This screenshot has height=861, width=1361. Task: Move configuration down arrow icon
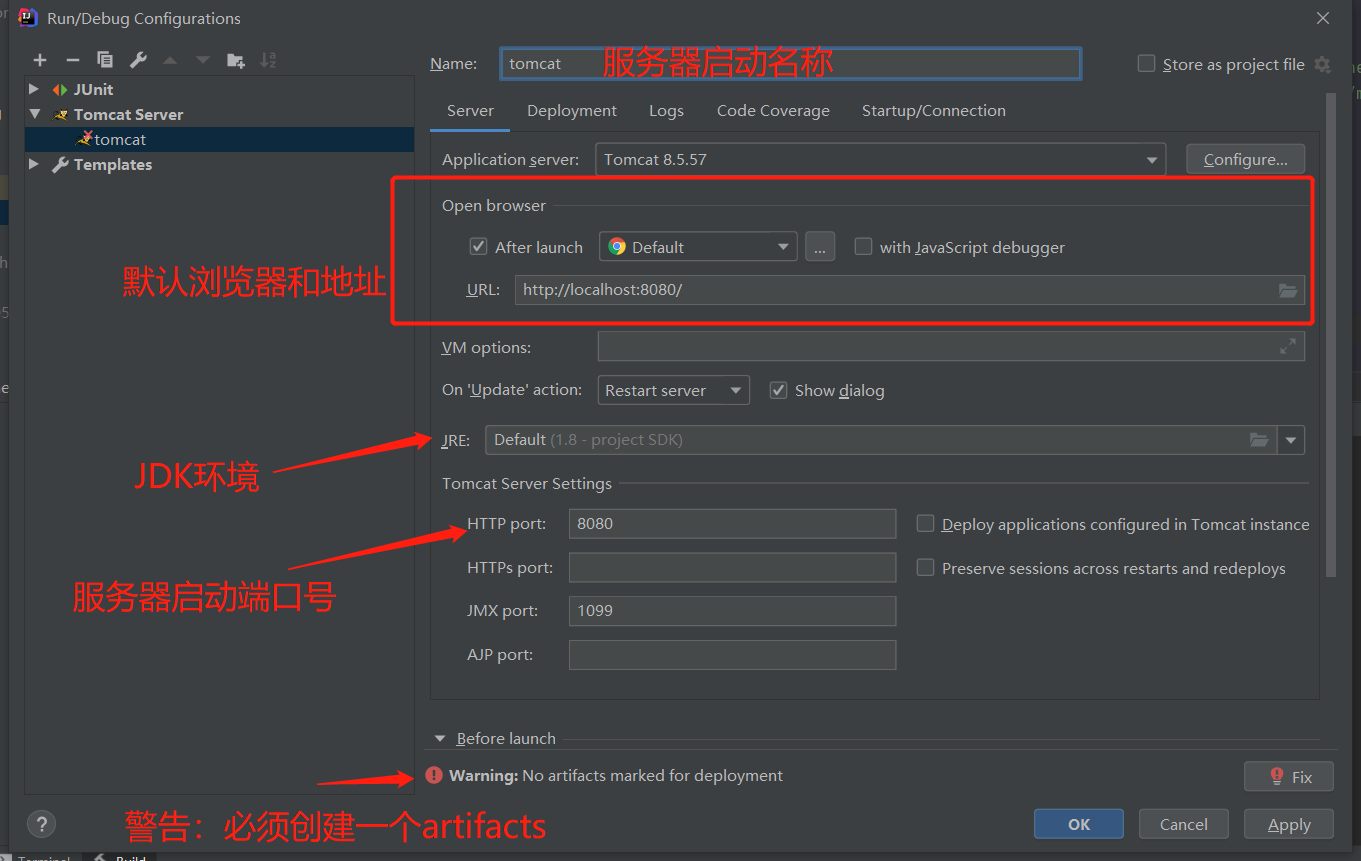[203, 60]
